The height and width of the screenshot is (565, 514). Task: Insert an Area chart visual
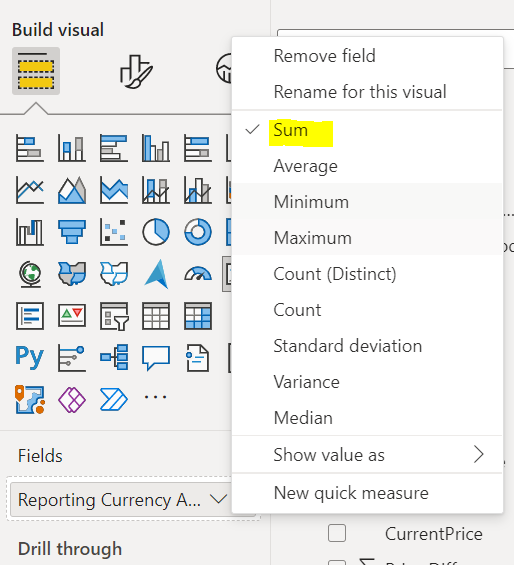(x=72, y=190)
